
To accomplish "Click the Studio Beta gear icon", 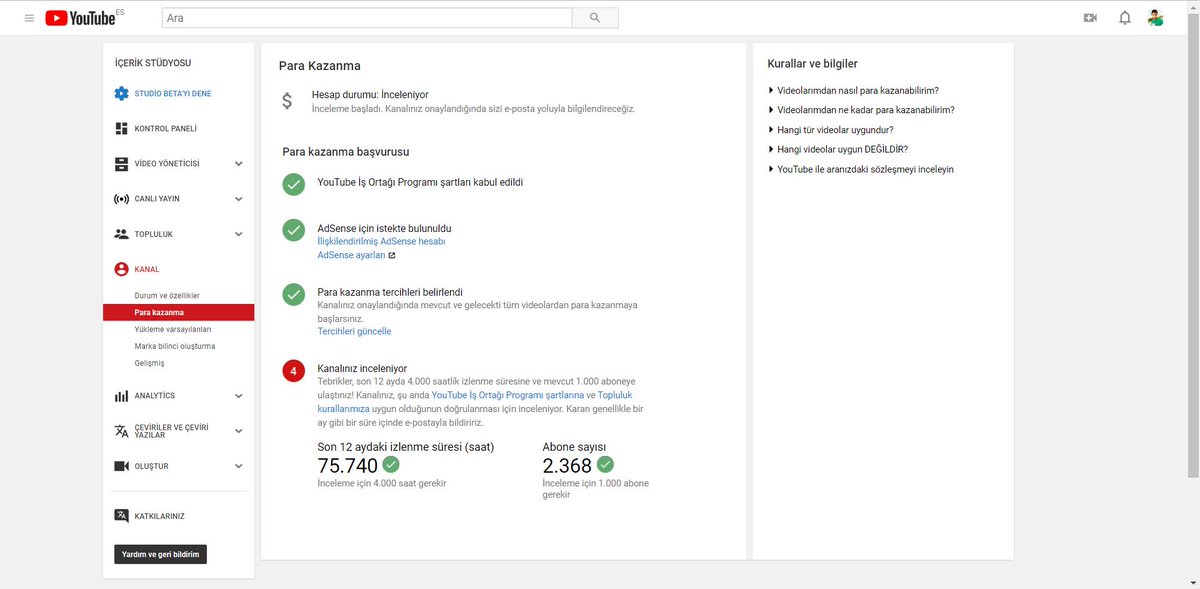I will 121,93.
